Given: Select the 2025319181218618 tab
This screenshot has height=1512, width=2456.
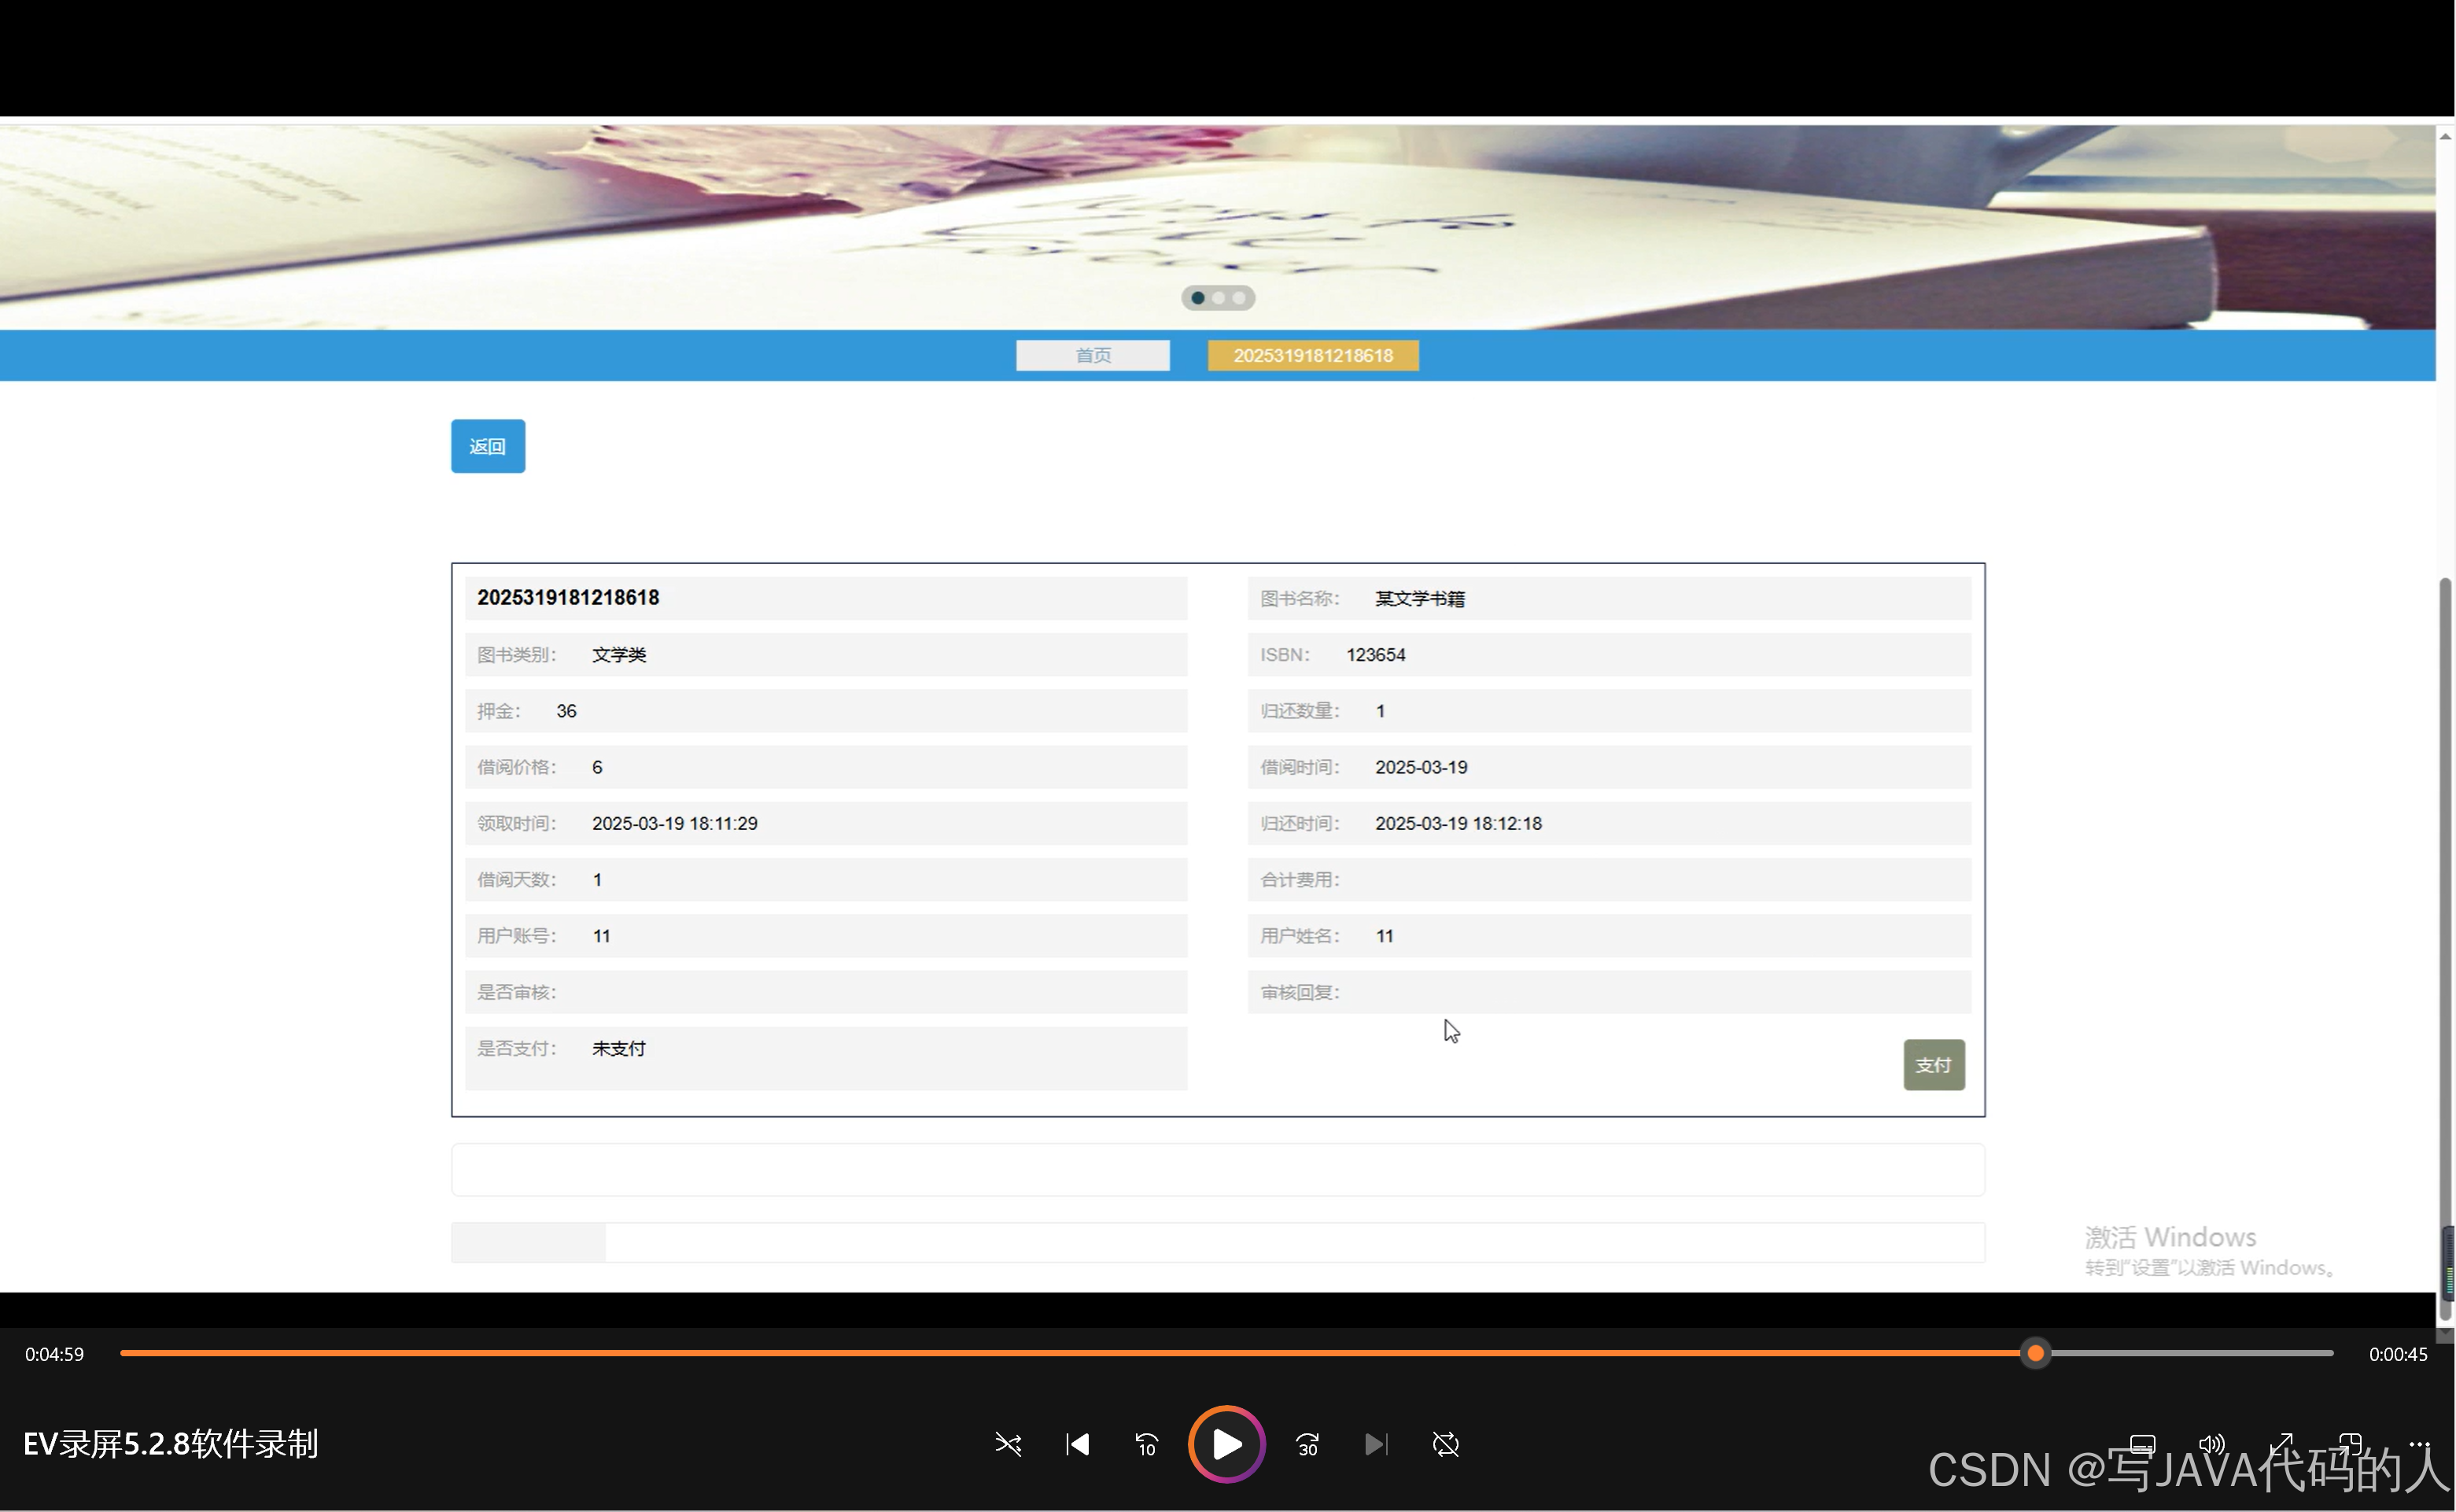Looking at the screenshot, I should (x=1312, y=355).
